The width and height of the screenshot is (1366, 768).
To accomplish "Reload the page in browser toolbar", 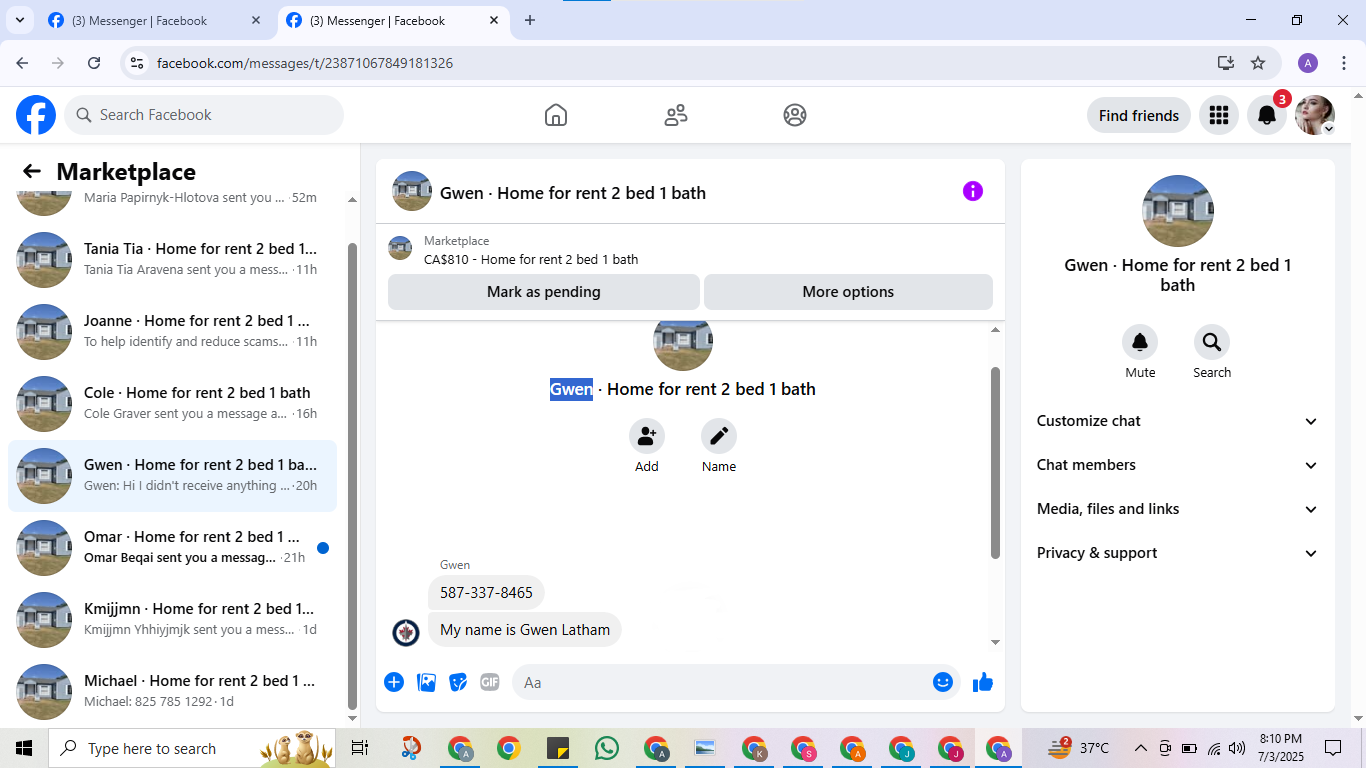I will tap(94, 63).
